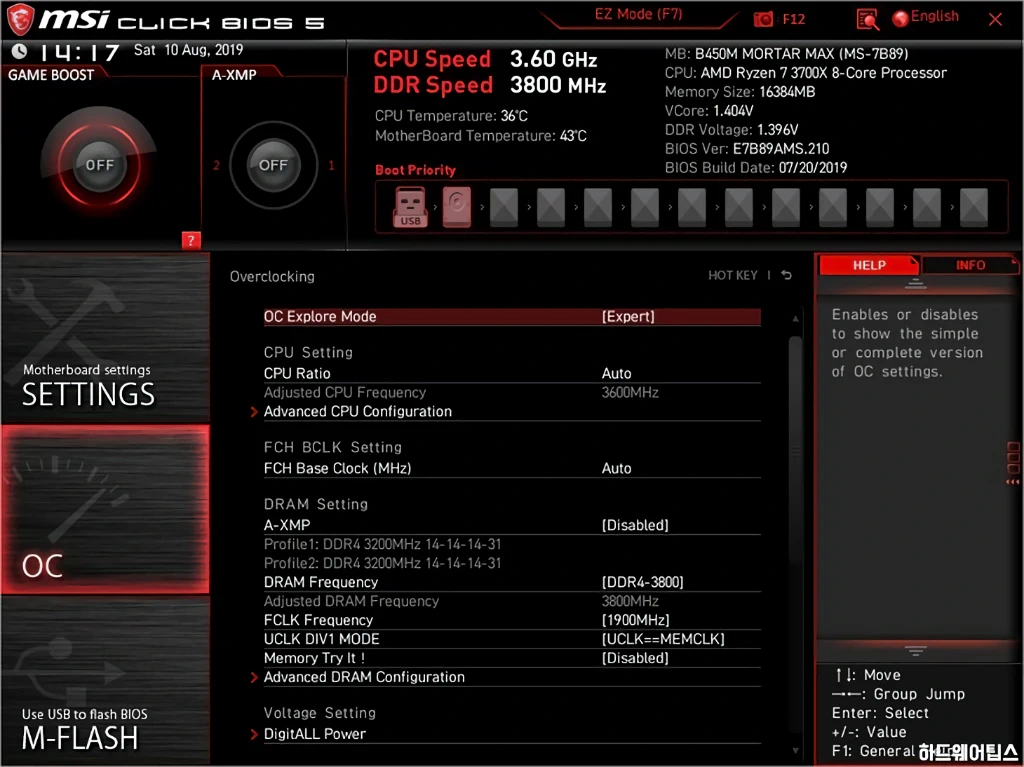Click the English language globe icon

901,18
